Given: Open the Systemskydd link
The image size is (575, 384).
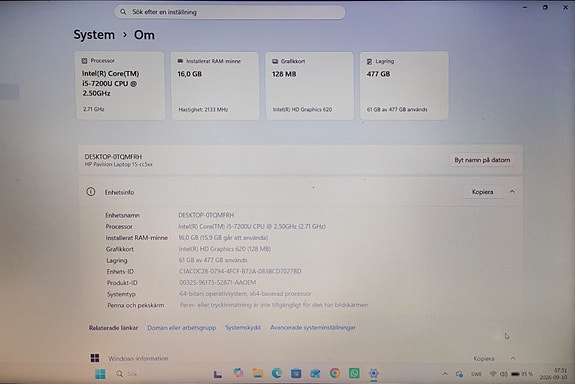Looking at the screenshot, I should (243, 328).
